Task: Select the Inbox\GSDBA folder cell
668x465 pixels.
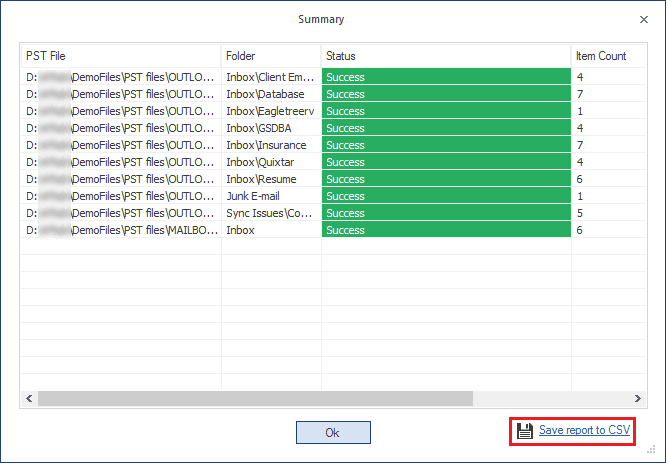Action: [x=271, y=128]
